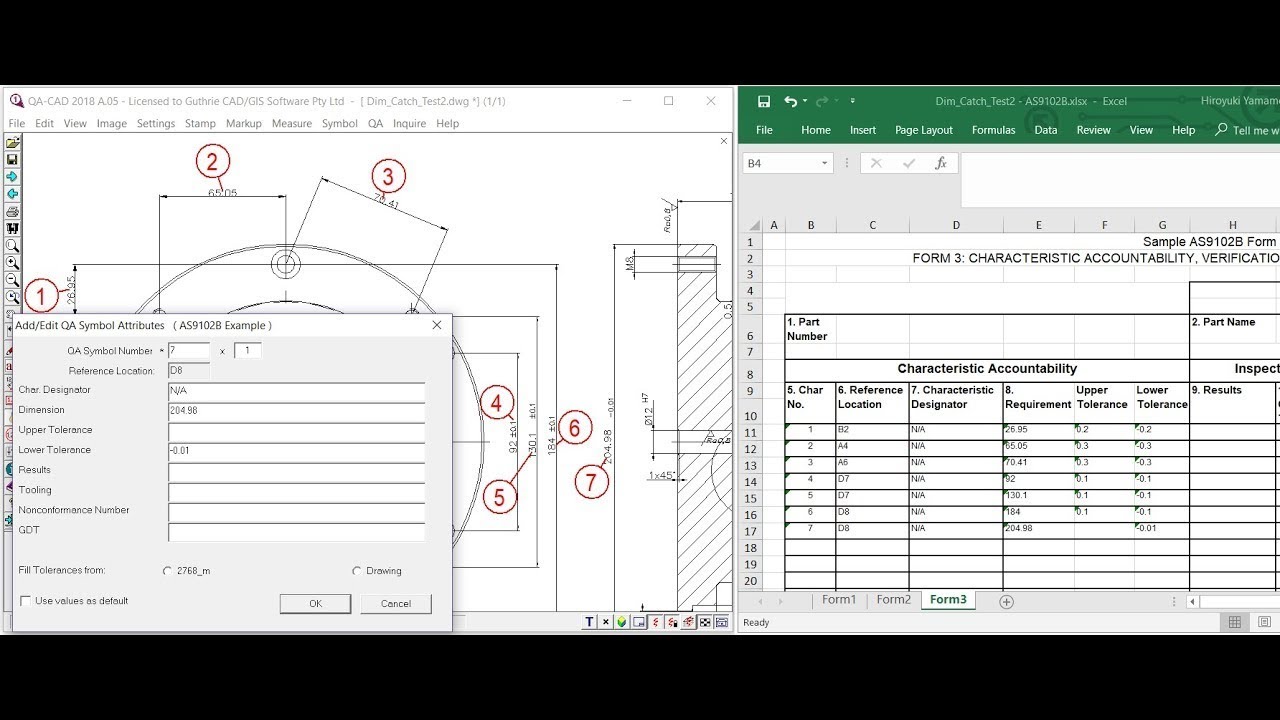This screenshot has width=1280, height=720.
Task: Click the Undo arrow in Excel
Action: coord(791,101)
